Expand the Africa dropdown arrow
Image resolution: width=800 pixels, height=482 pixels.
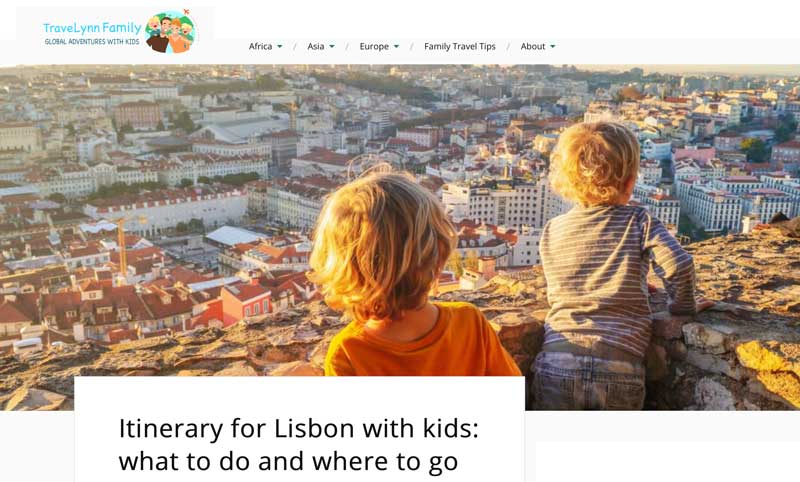coord(280,46)
